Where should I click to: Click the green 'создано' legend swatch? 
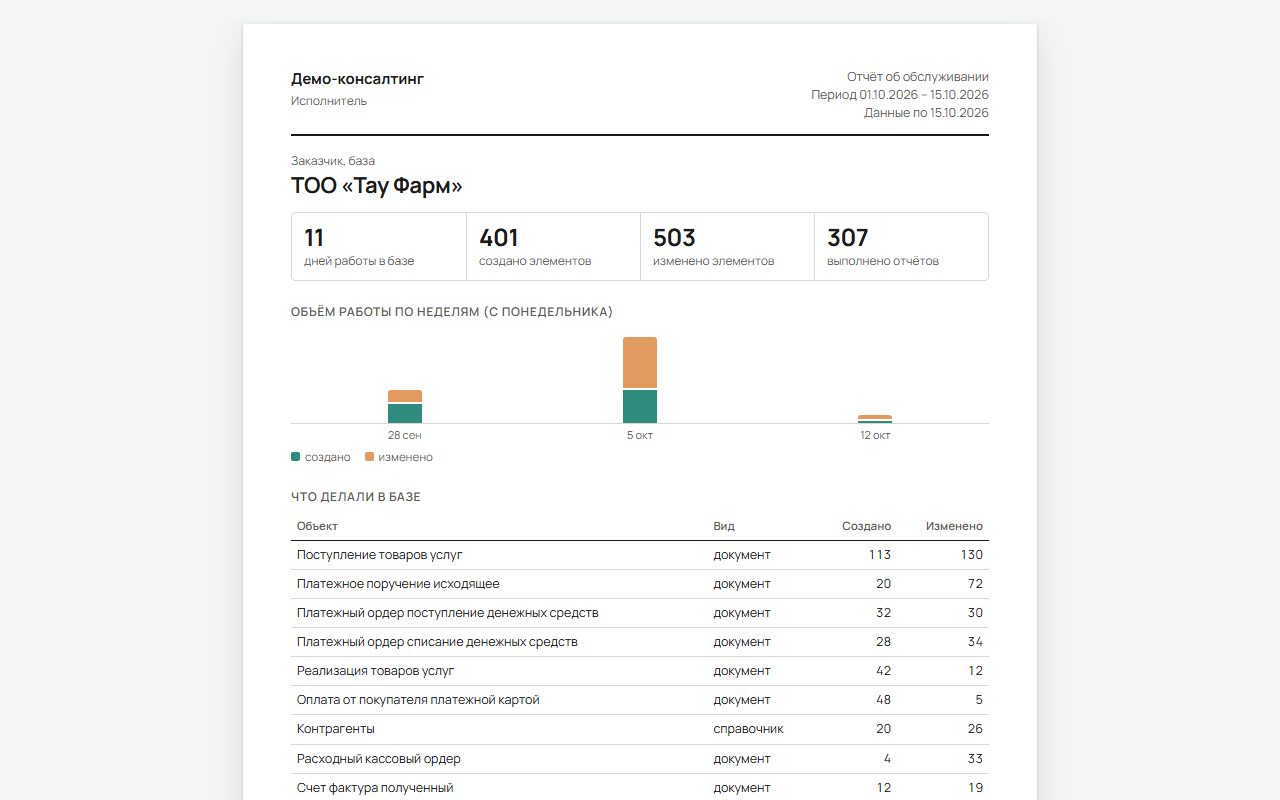[x=295, y=457]
